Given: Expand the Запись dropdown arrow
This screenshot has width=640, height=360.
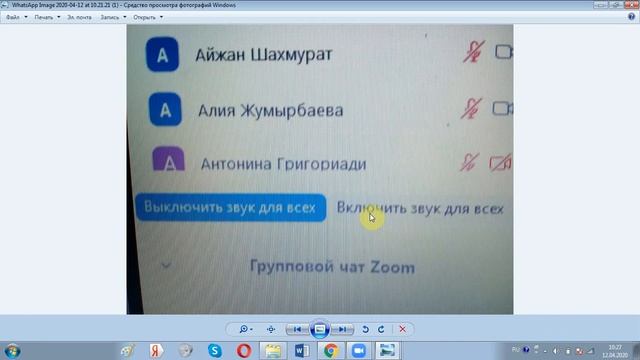Looking at the screenshot, I should [x=125, y=17].
